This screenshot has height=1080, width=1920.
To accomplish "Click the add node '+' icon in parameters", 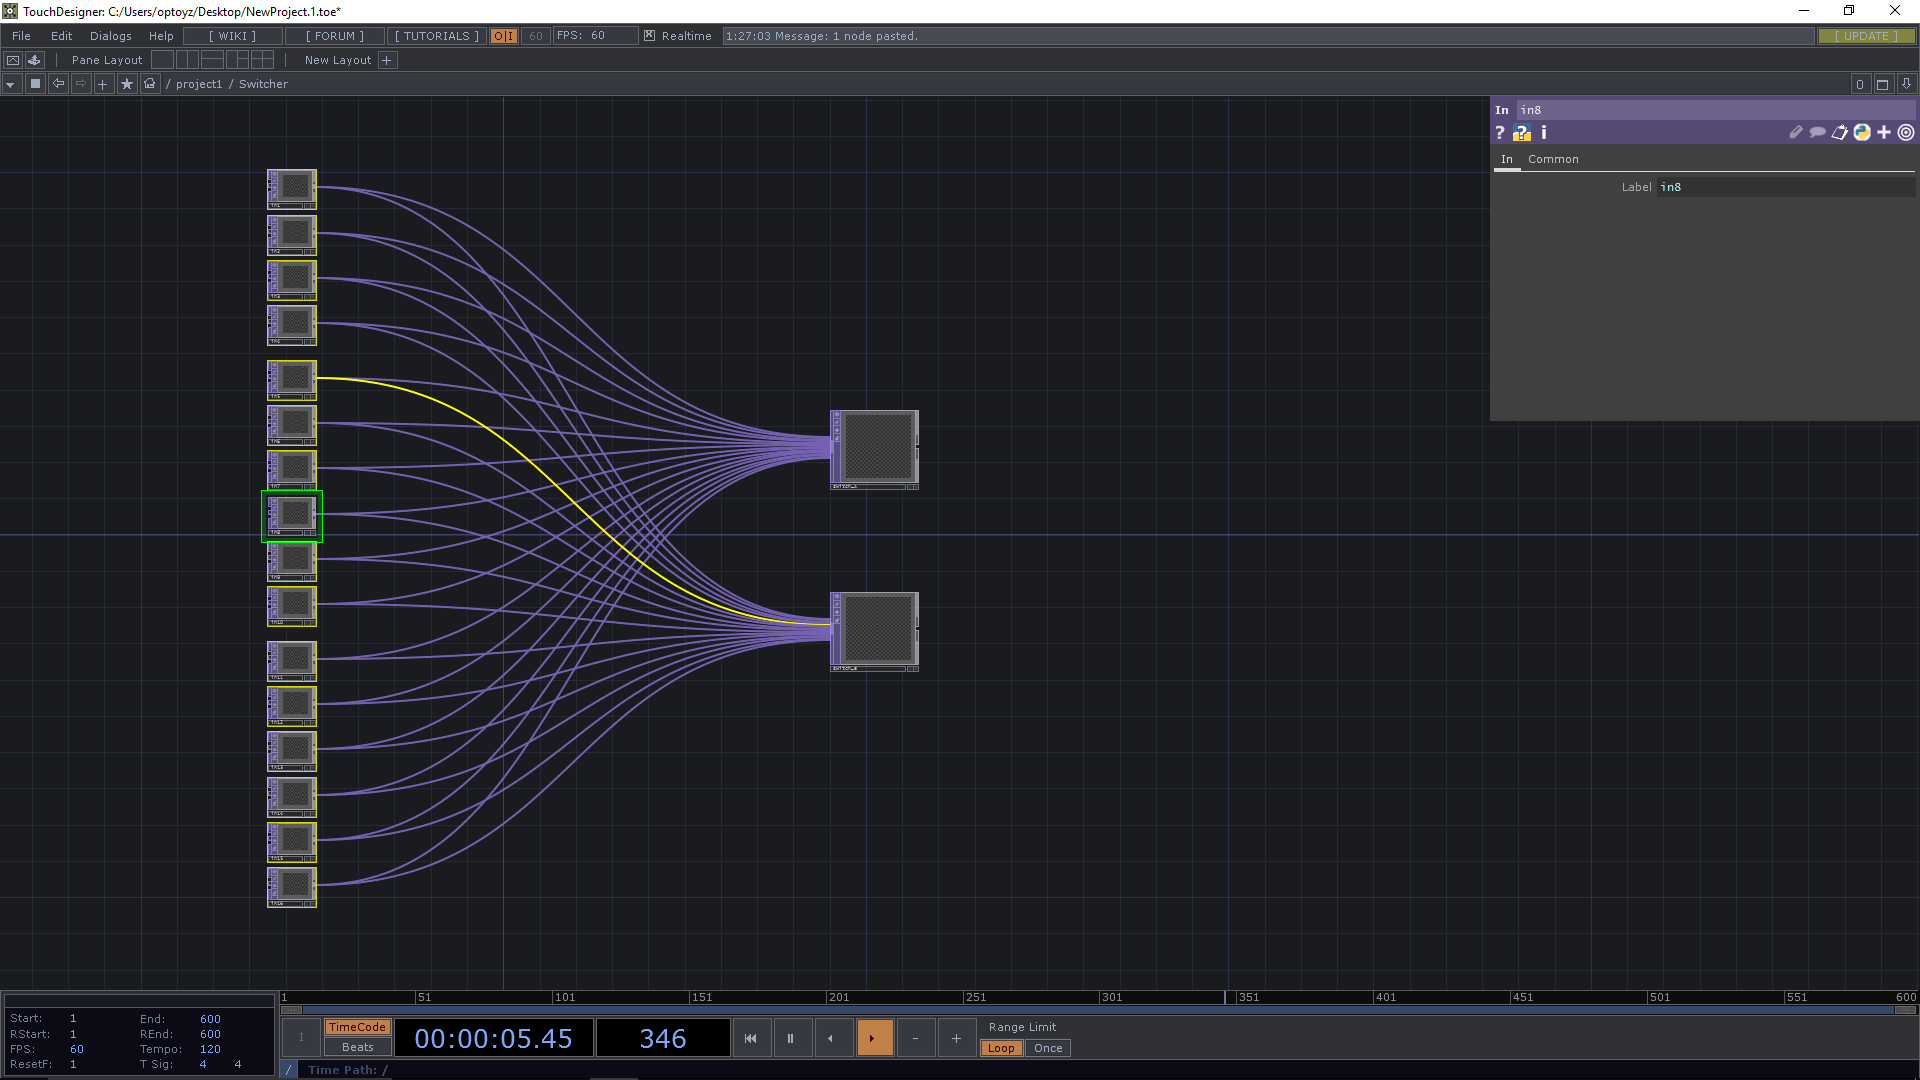I will tap(1884, 132).
